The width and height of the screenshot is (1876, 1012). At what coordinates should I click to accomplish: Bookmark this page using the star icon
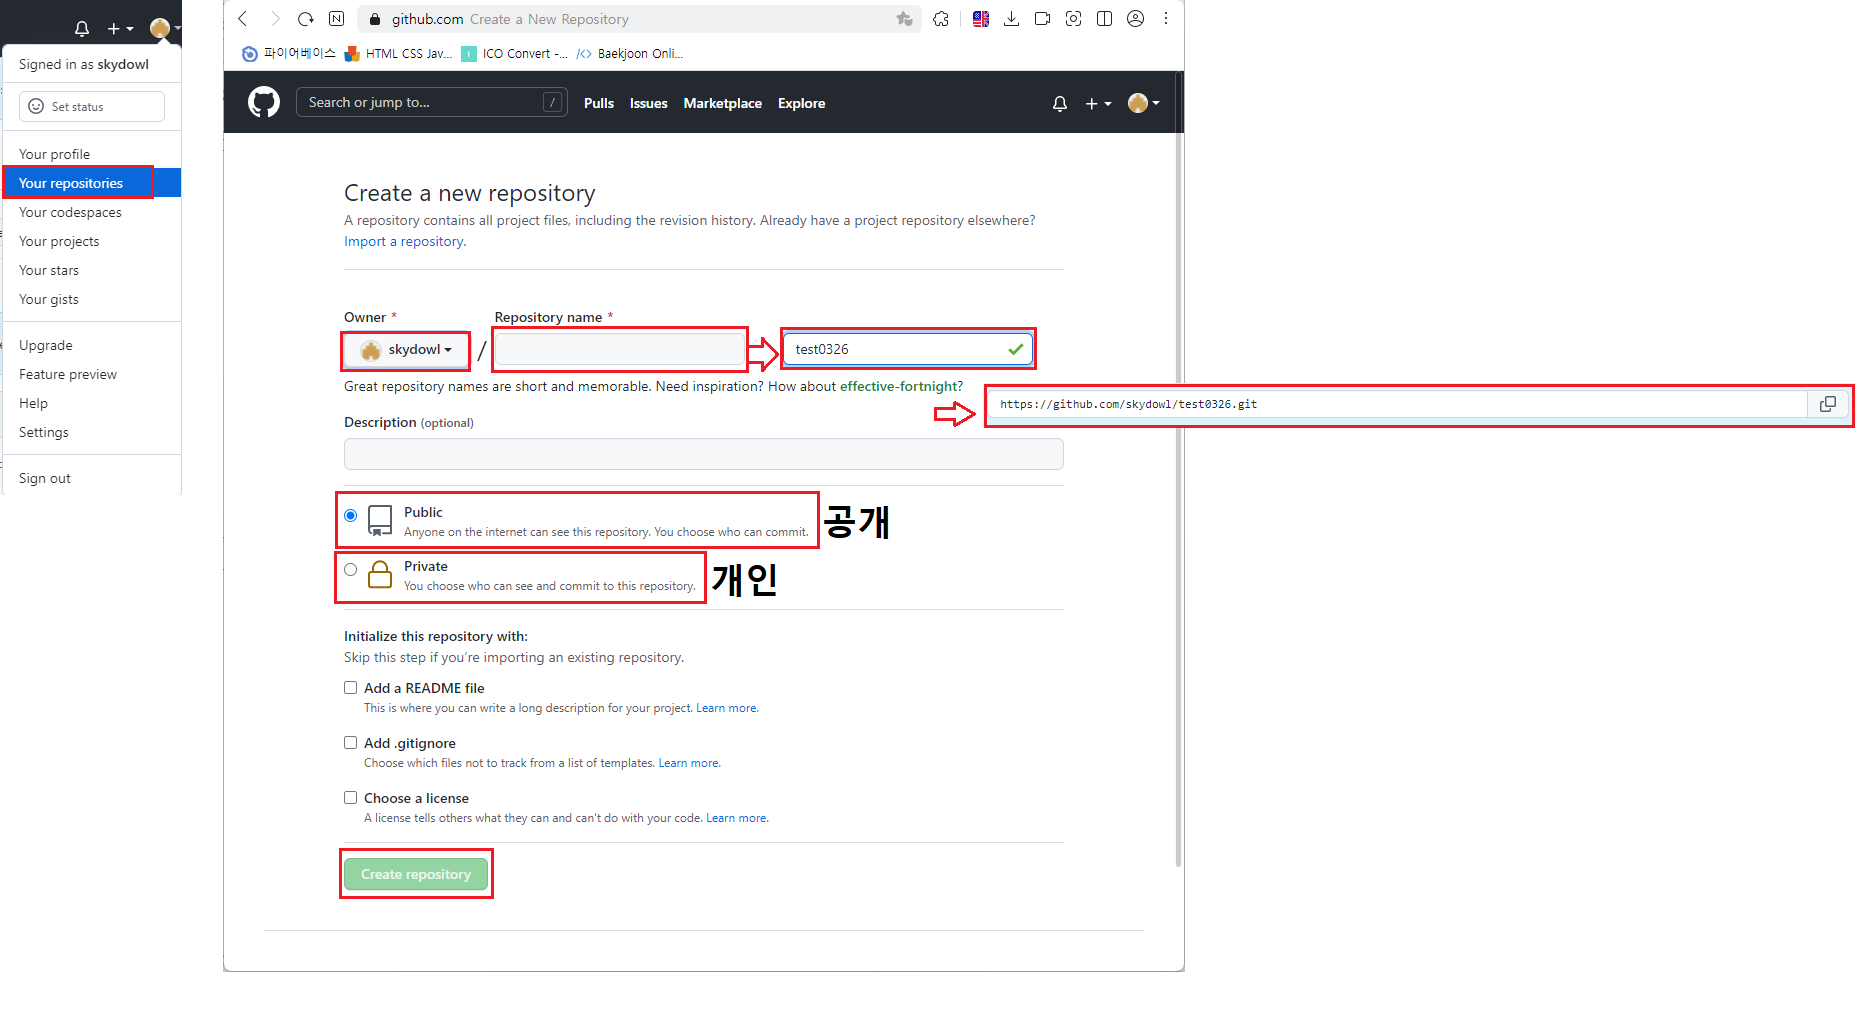tap(905, 19)
